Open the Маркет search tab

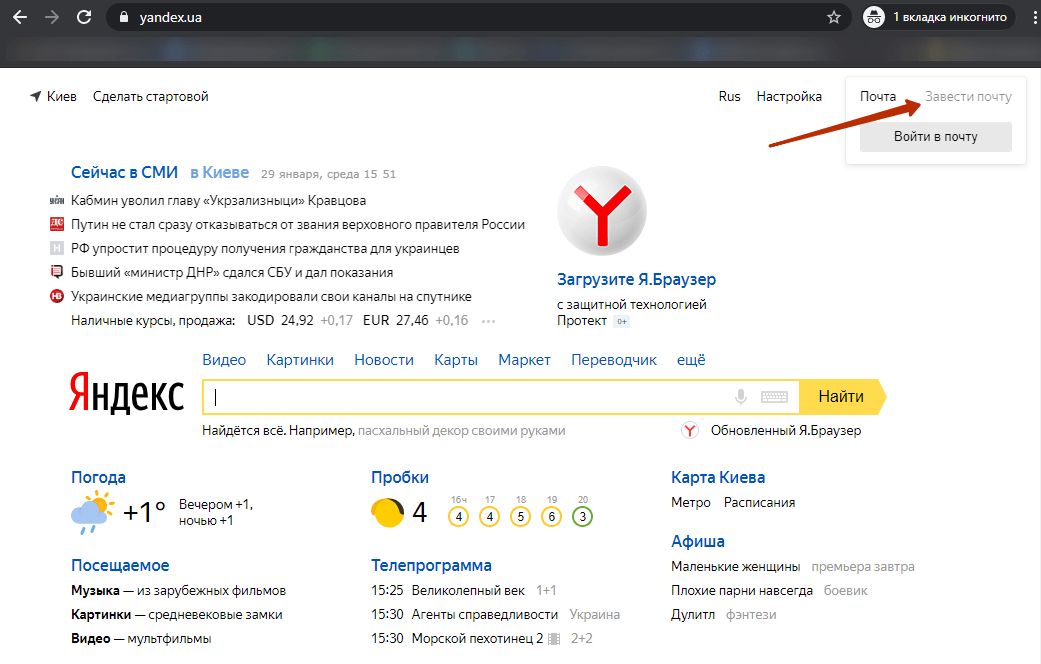click(x=524, y=360)
